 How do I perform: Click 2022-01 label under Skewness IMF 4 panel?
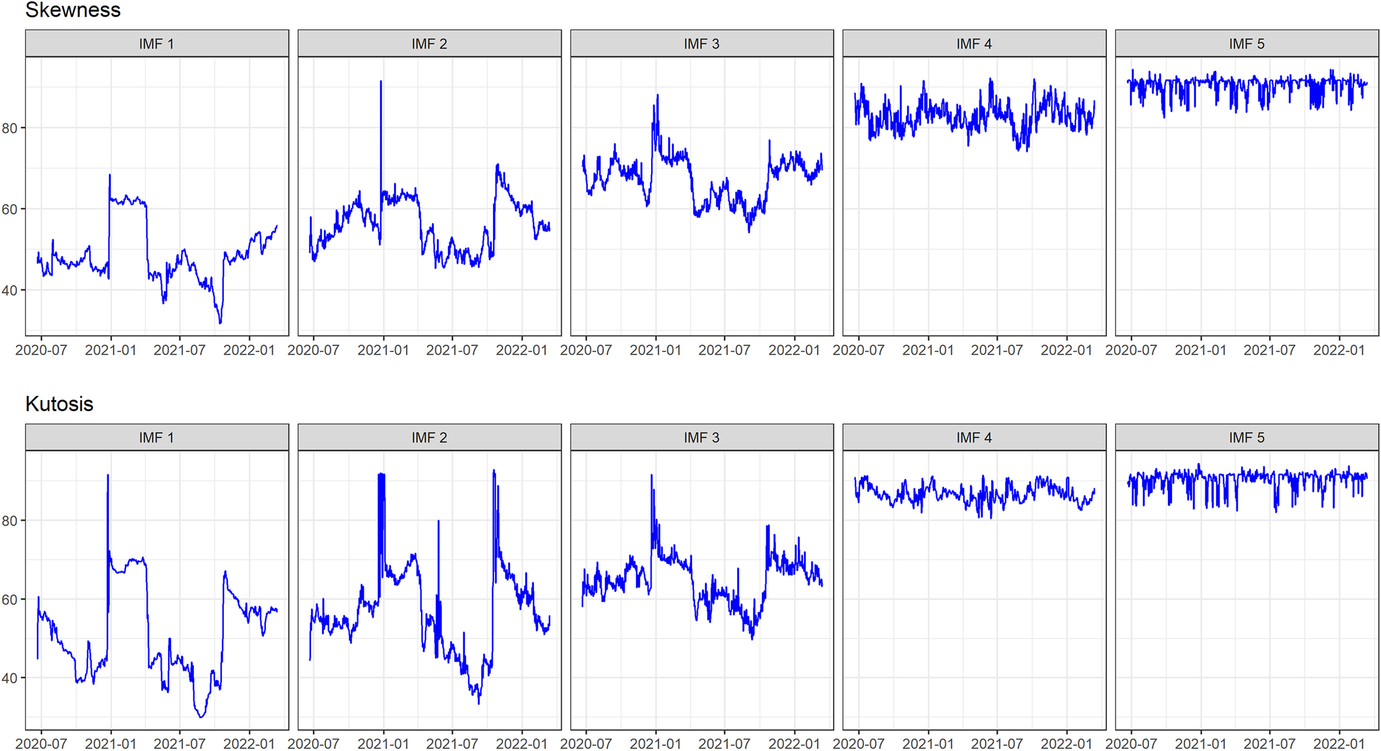click(x=1066, y=351)
